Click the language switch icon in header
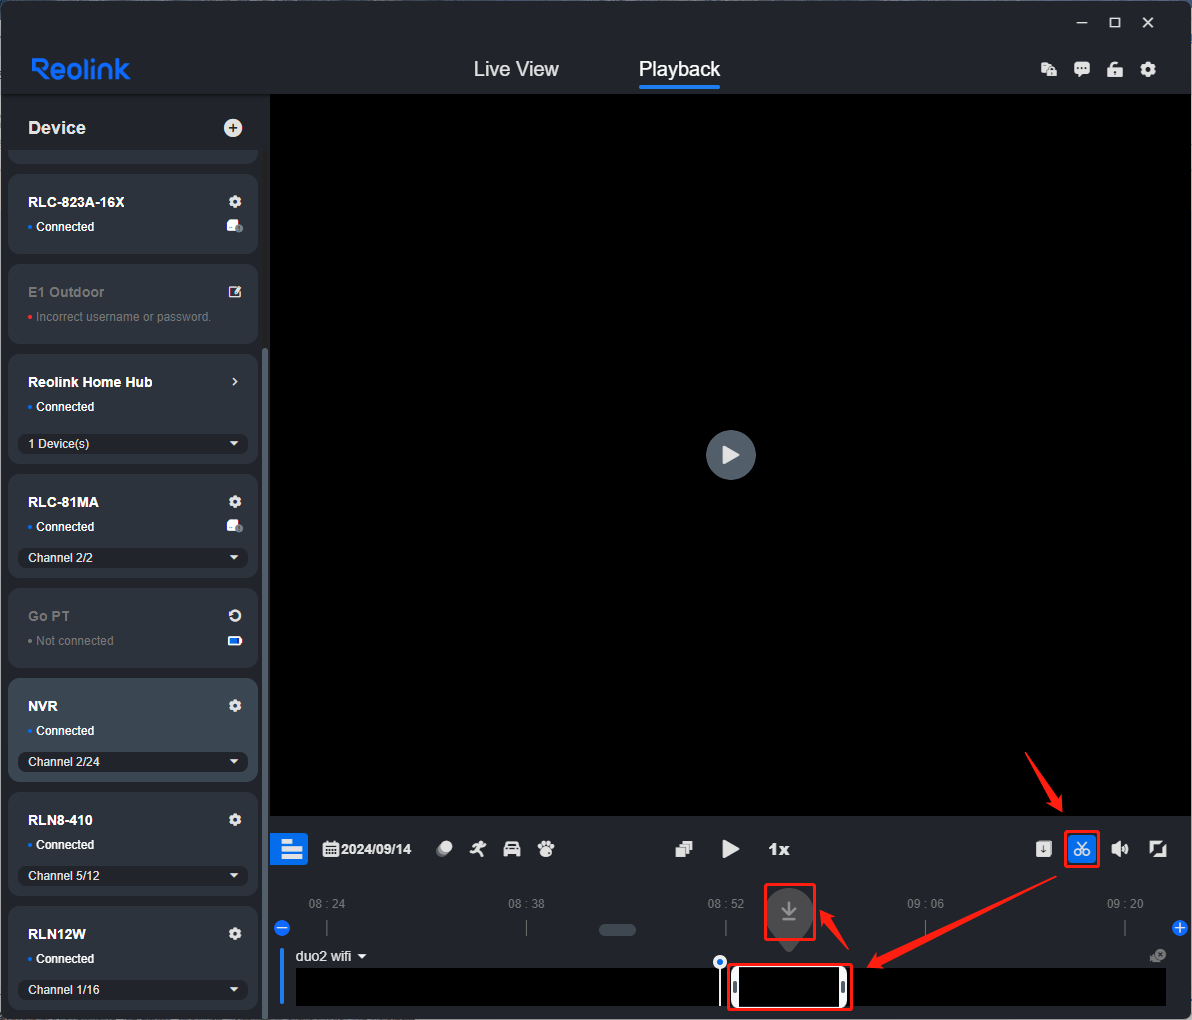The height and width of the screenshot is (1020, 1192). [x=1048, y=69]
